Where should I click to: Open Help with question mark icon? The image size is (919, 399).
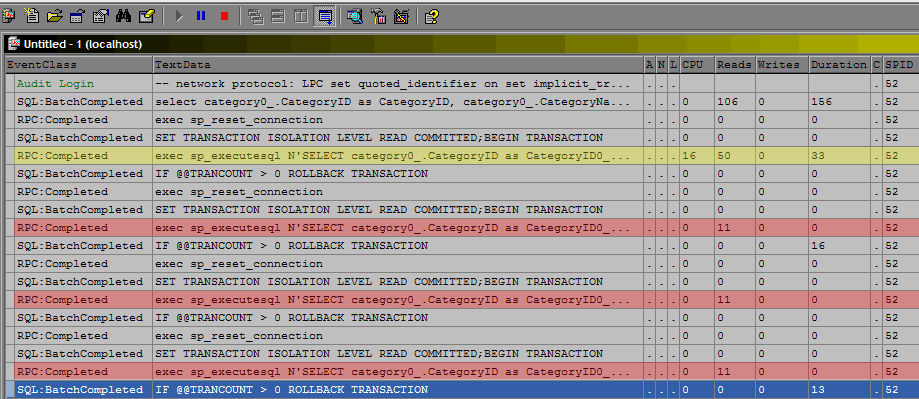pos(432,16)
